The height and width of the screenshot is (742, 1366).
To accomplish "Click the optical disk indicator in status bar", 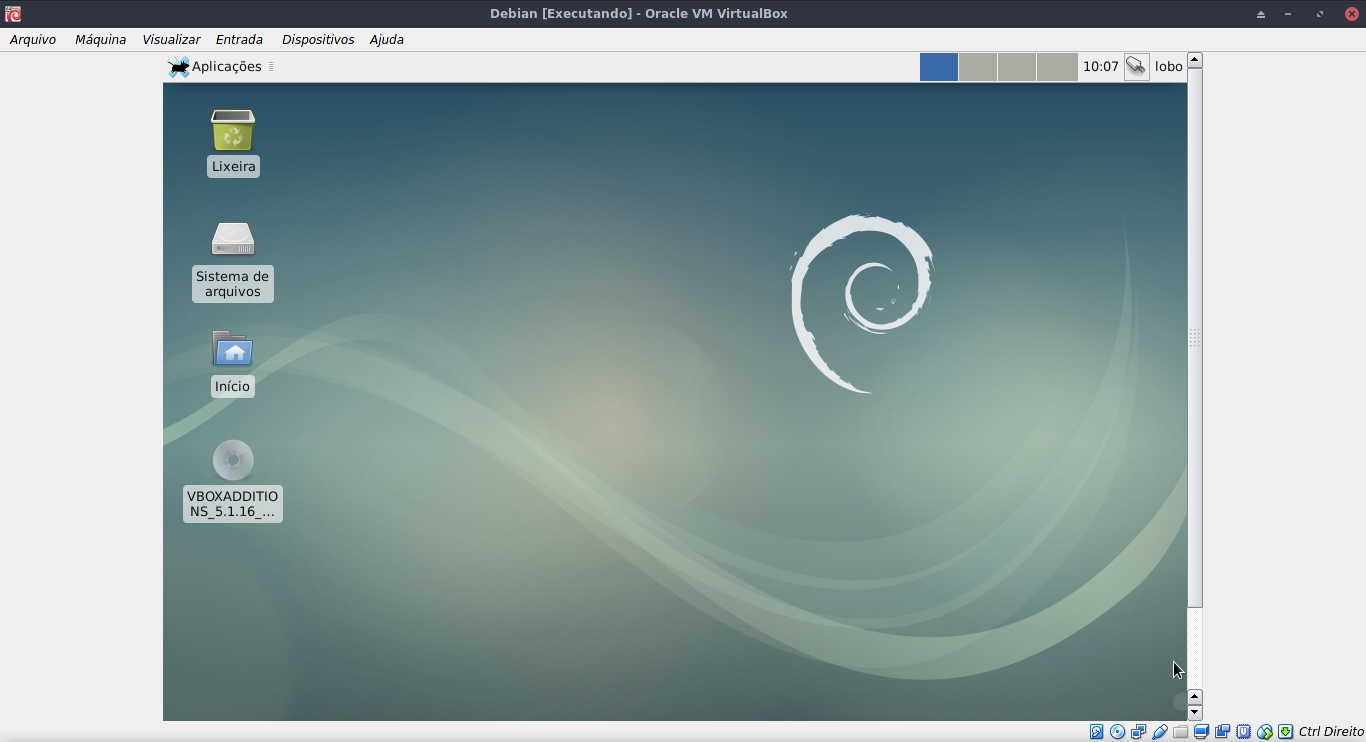I will point(1118,732).
